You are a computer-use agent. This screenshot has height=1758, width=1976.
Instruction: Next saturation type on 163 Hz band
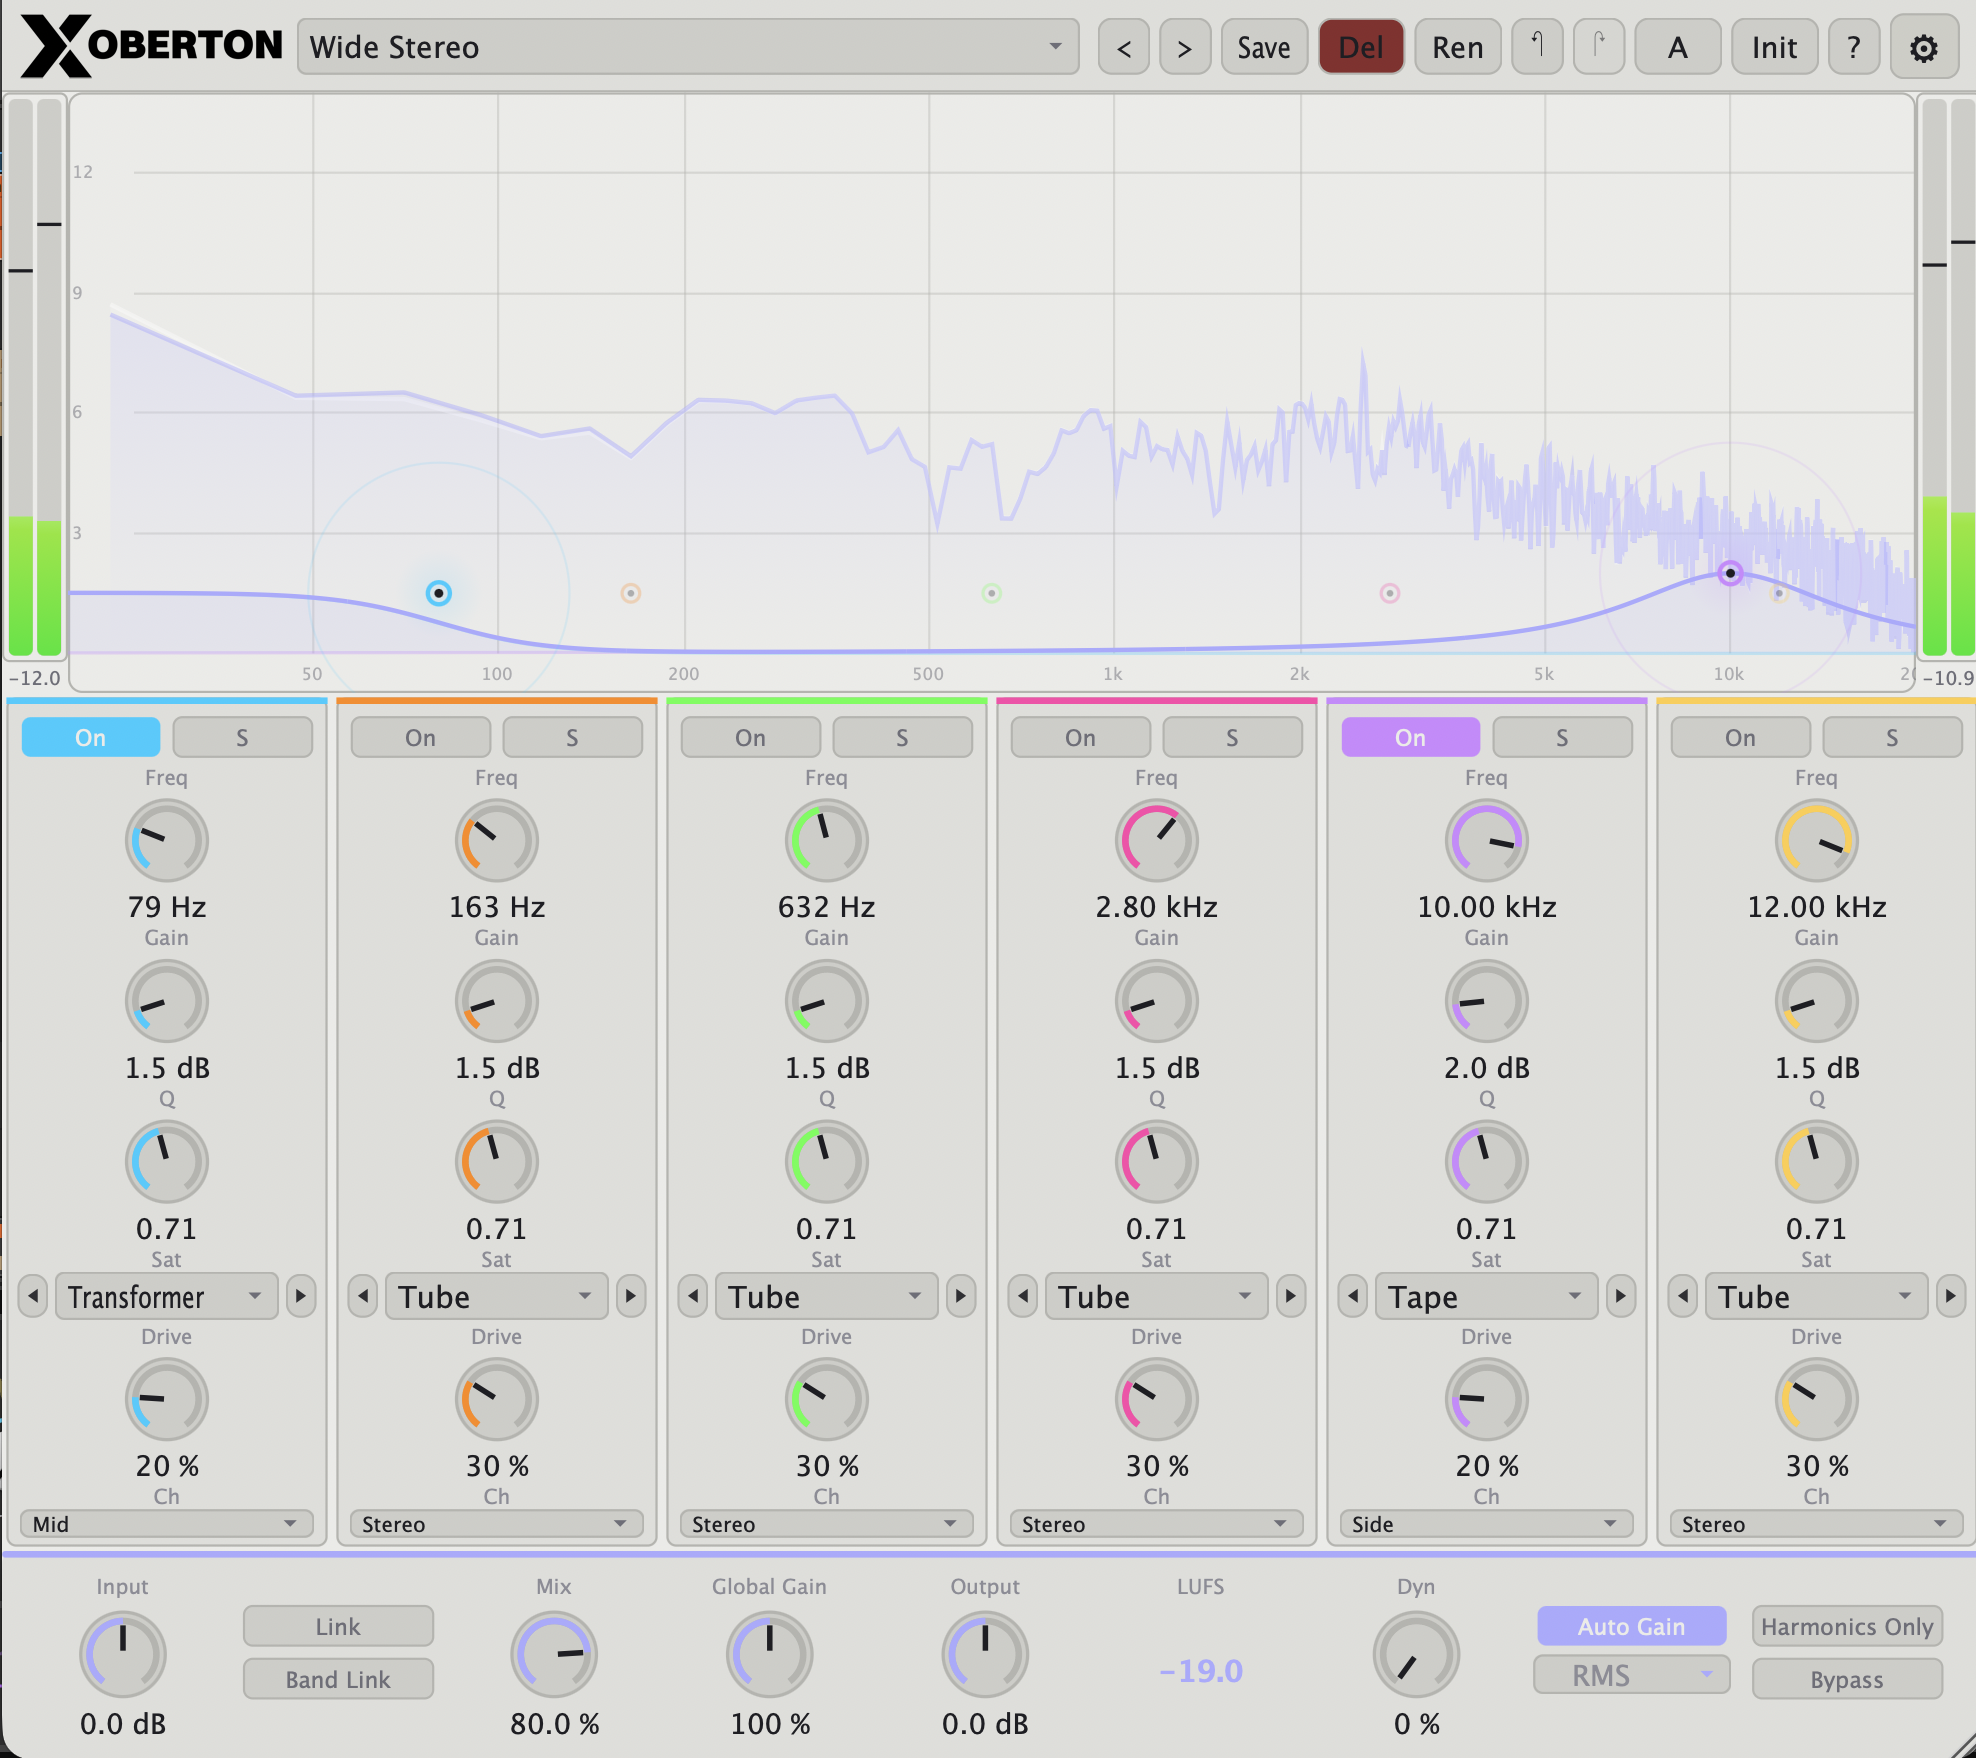631,1296
